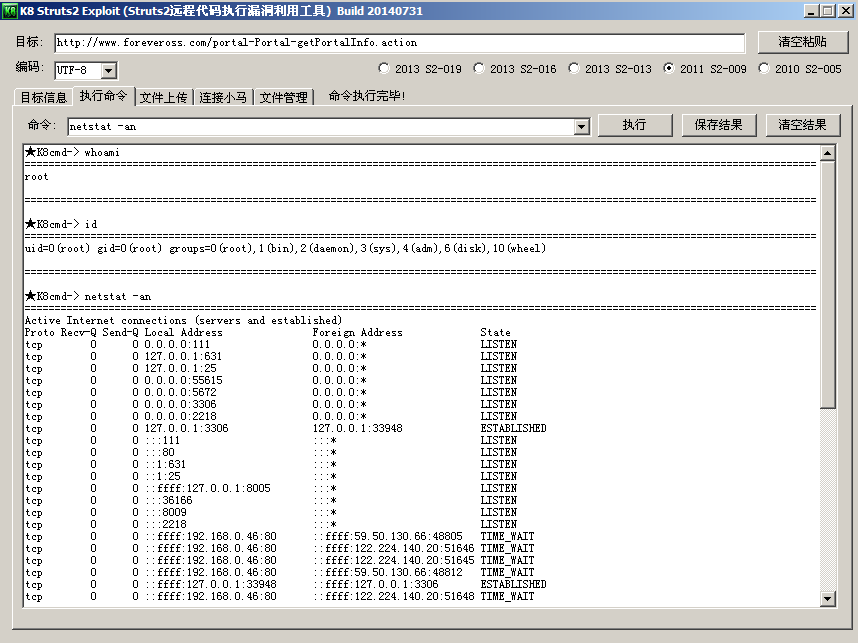
Task: Click the K8cmd-> netstat -an line
Action: (88, 297)
